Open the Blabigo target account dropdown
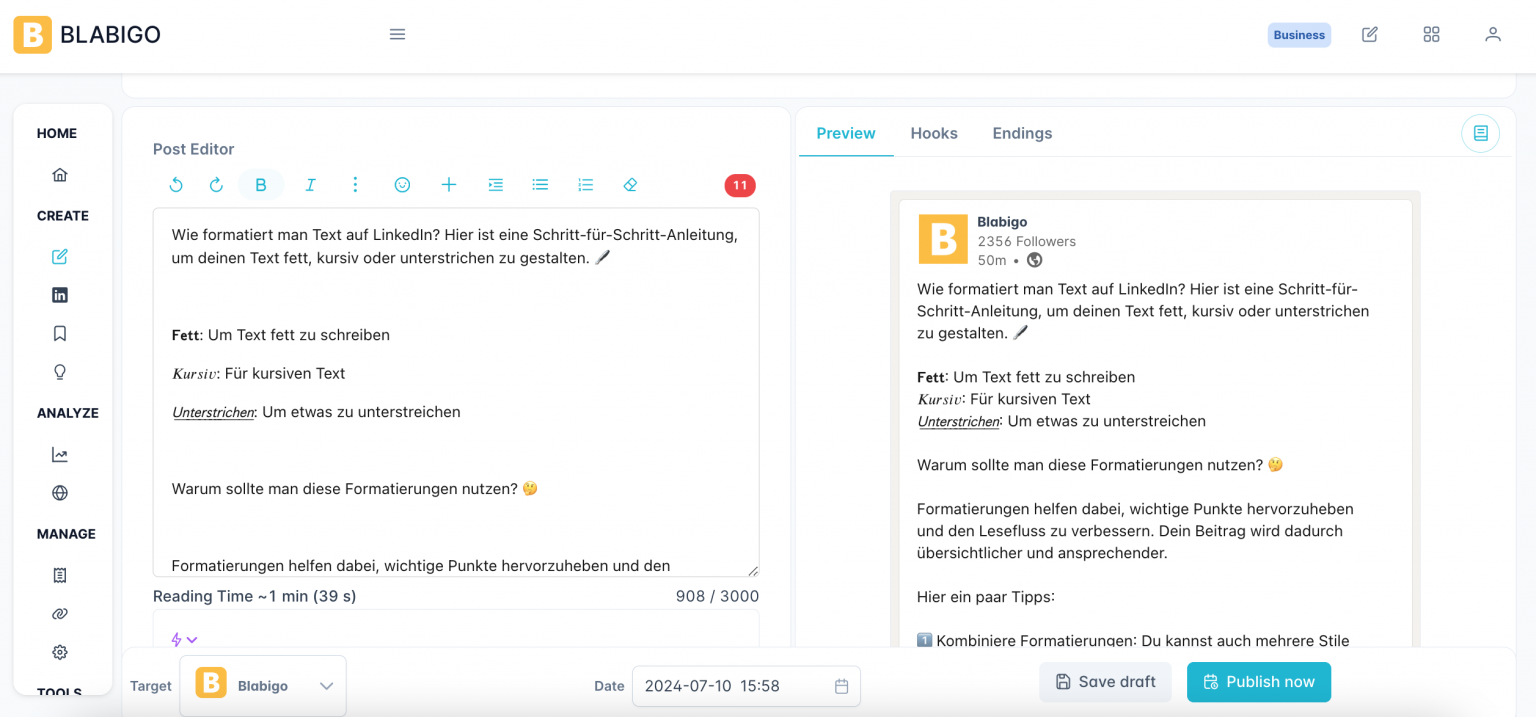 pyautogui.click(x=263, y=685)
